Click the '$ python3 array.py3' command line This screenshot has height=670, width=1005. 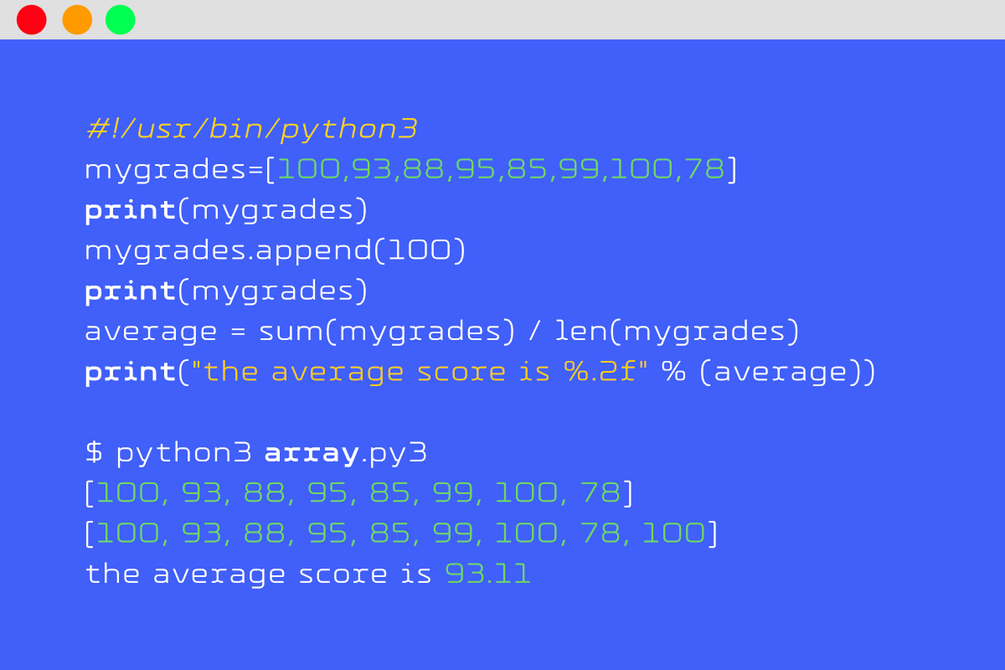pos(256,453)
